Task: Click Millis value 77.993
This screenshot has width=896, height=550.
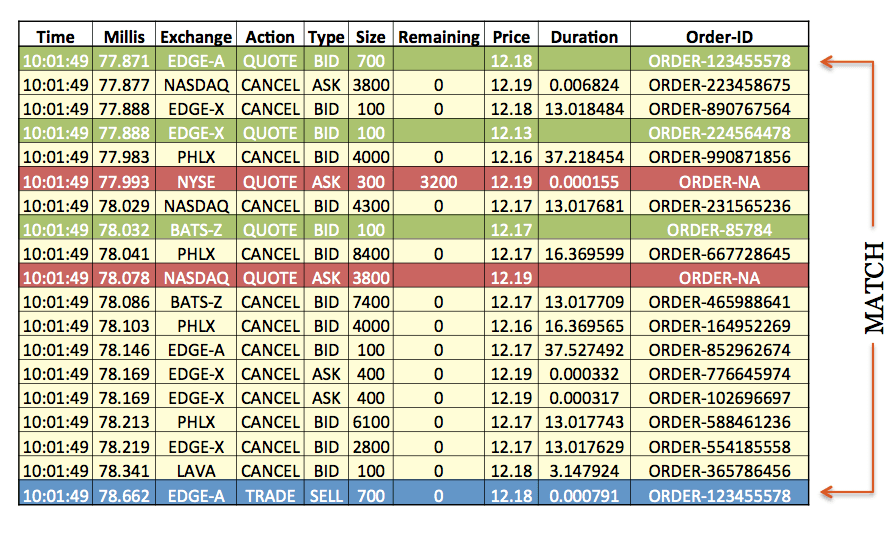Action: (124, 182)
